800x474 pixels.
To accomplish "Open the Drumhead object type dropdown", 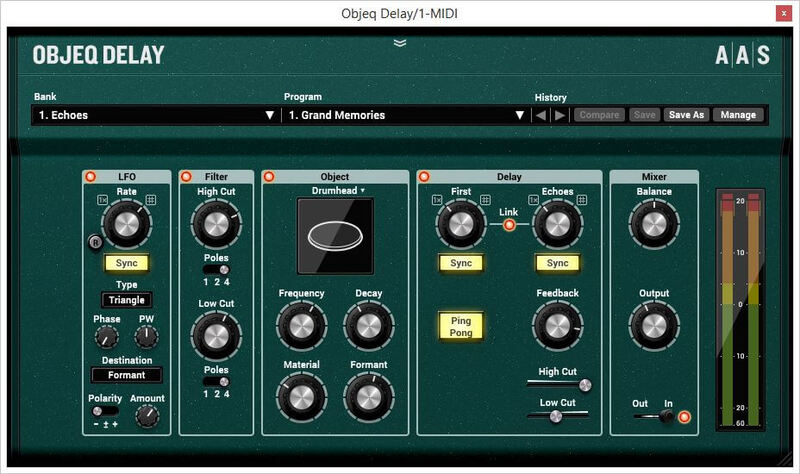I will click(335, 190).
